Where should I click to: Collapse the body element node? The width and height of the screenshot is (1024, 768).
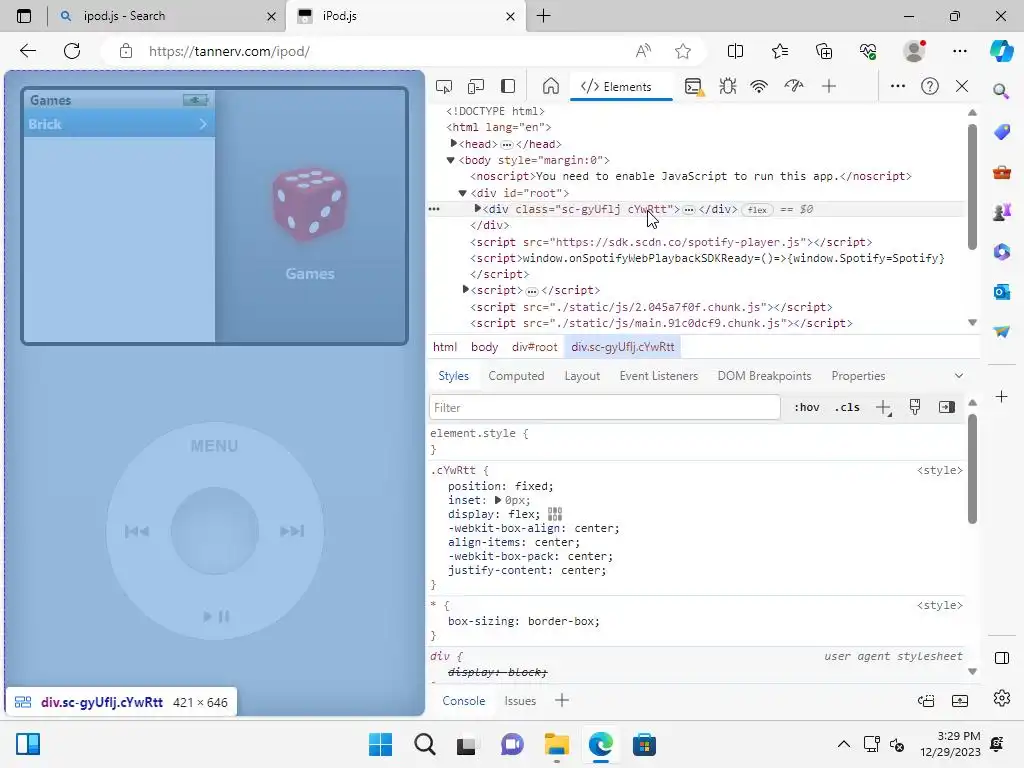pyautogui.click(x=451, y=160)
